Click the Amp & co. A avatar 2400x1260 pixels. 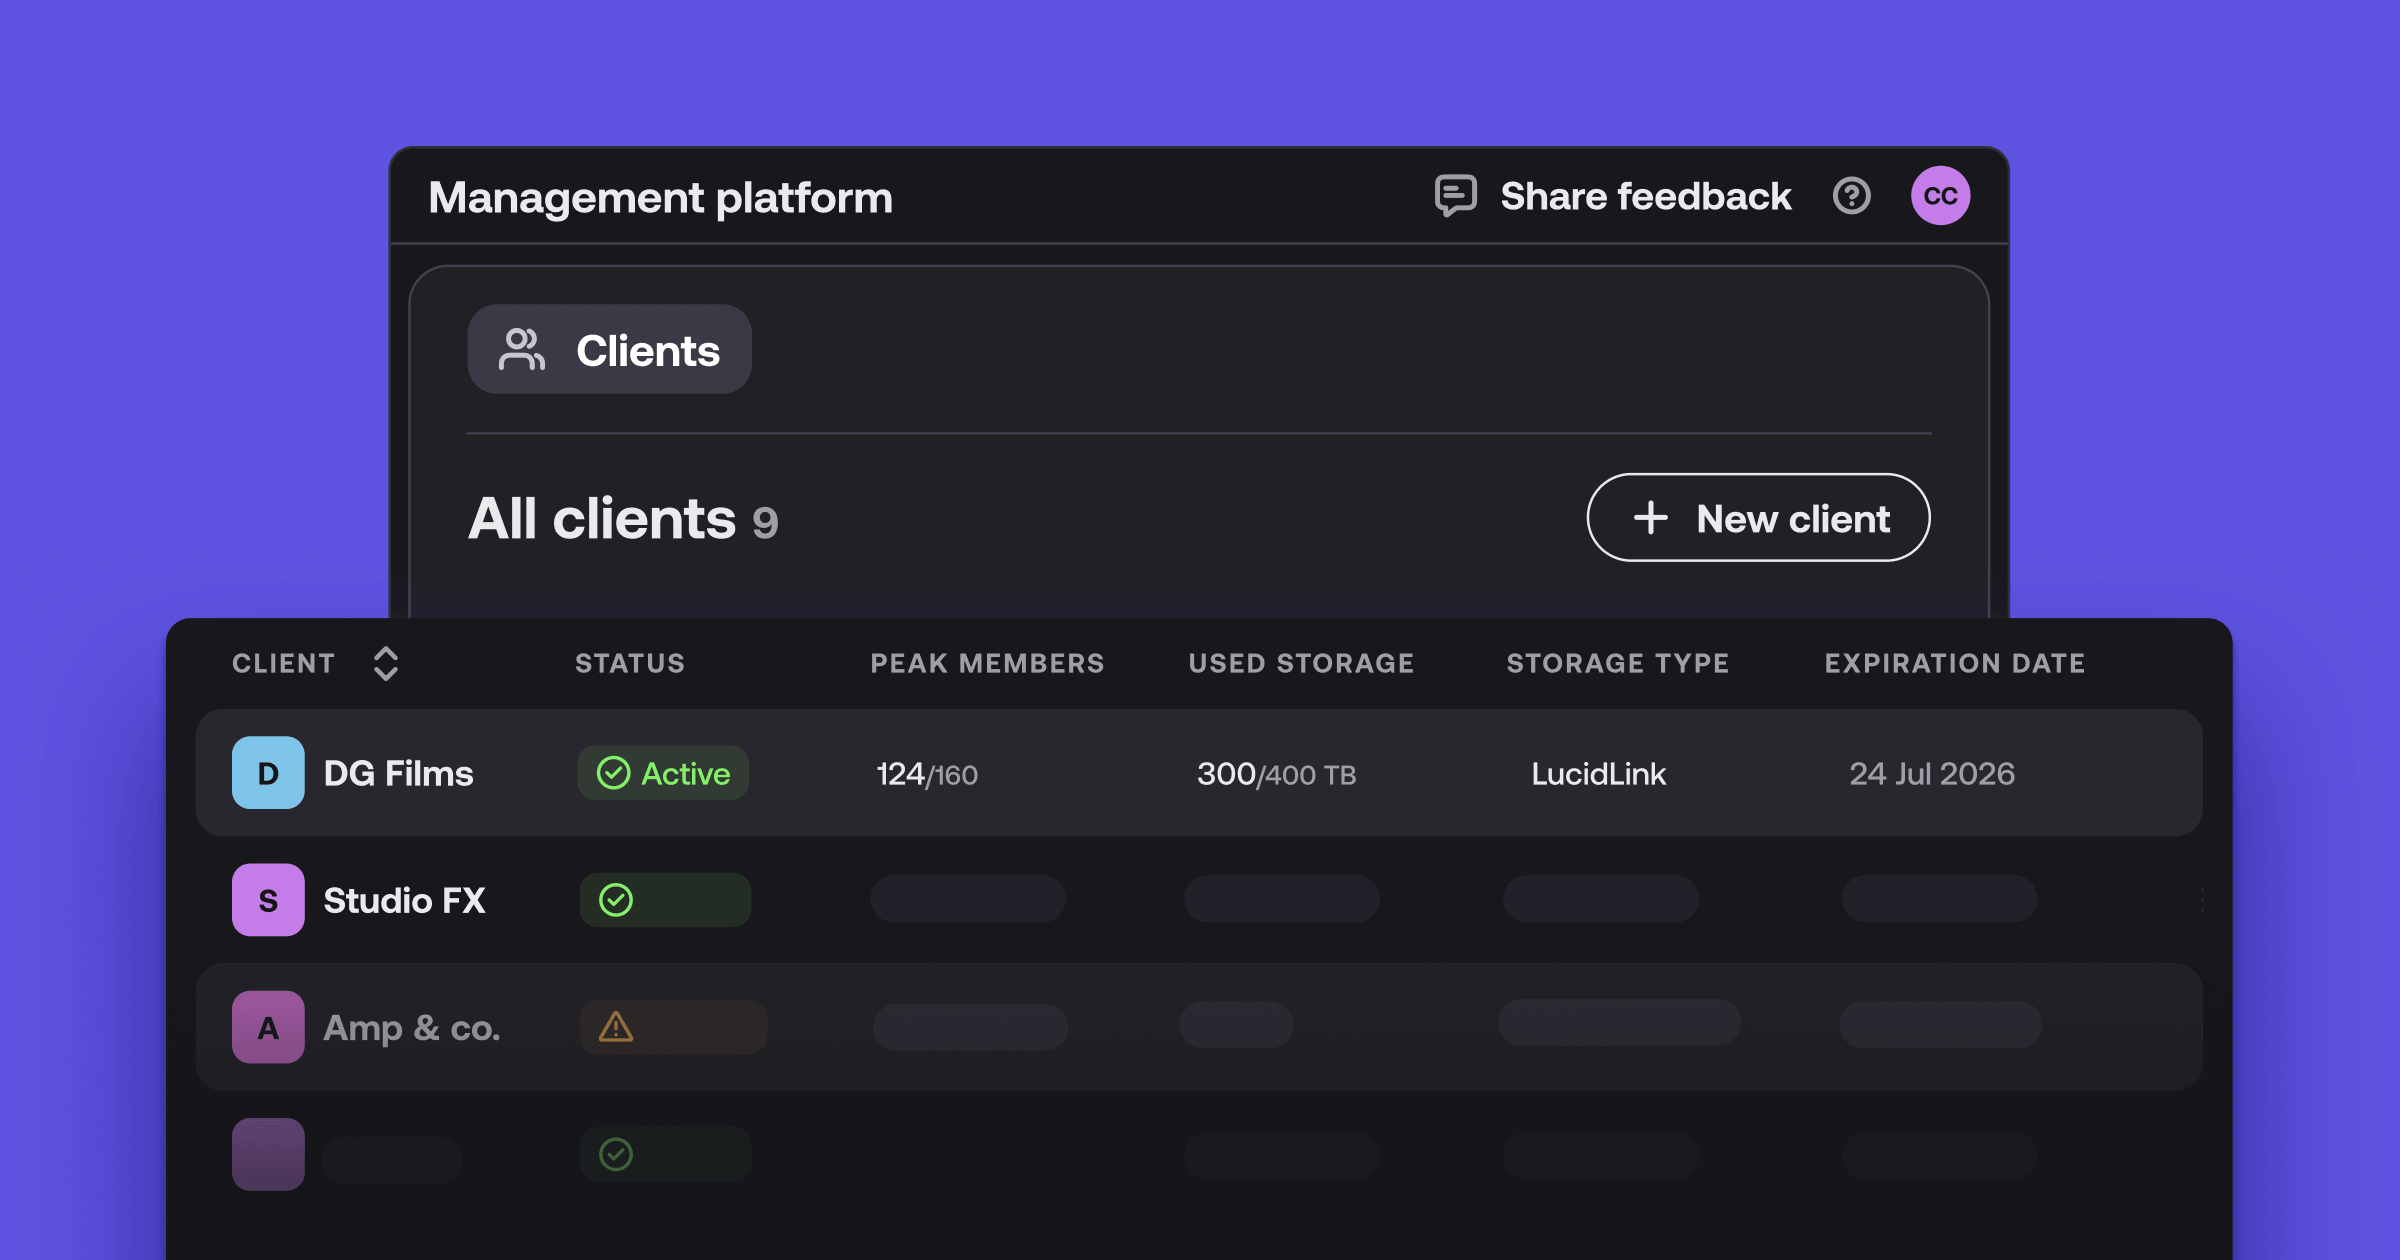[268, 1027]
